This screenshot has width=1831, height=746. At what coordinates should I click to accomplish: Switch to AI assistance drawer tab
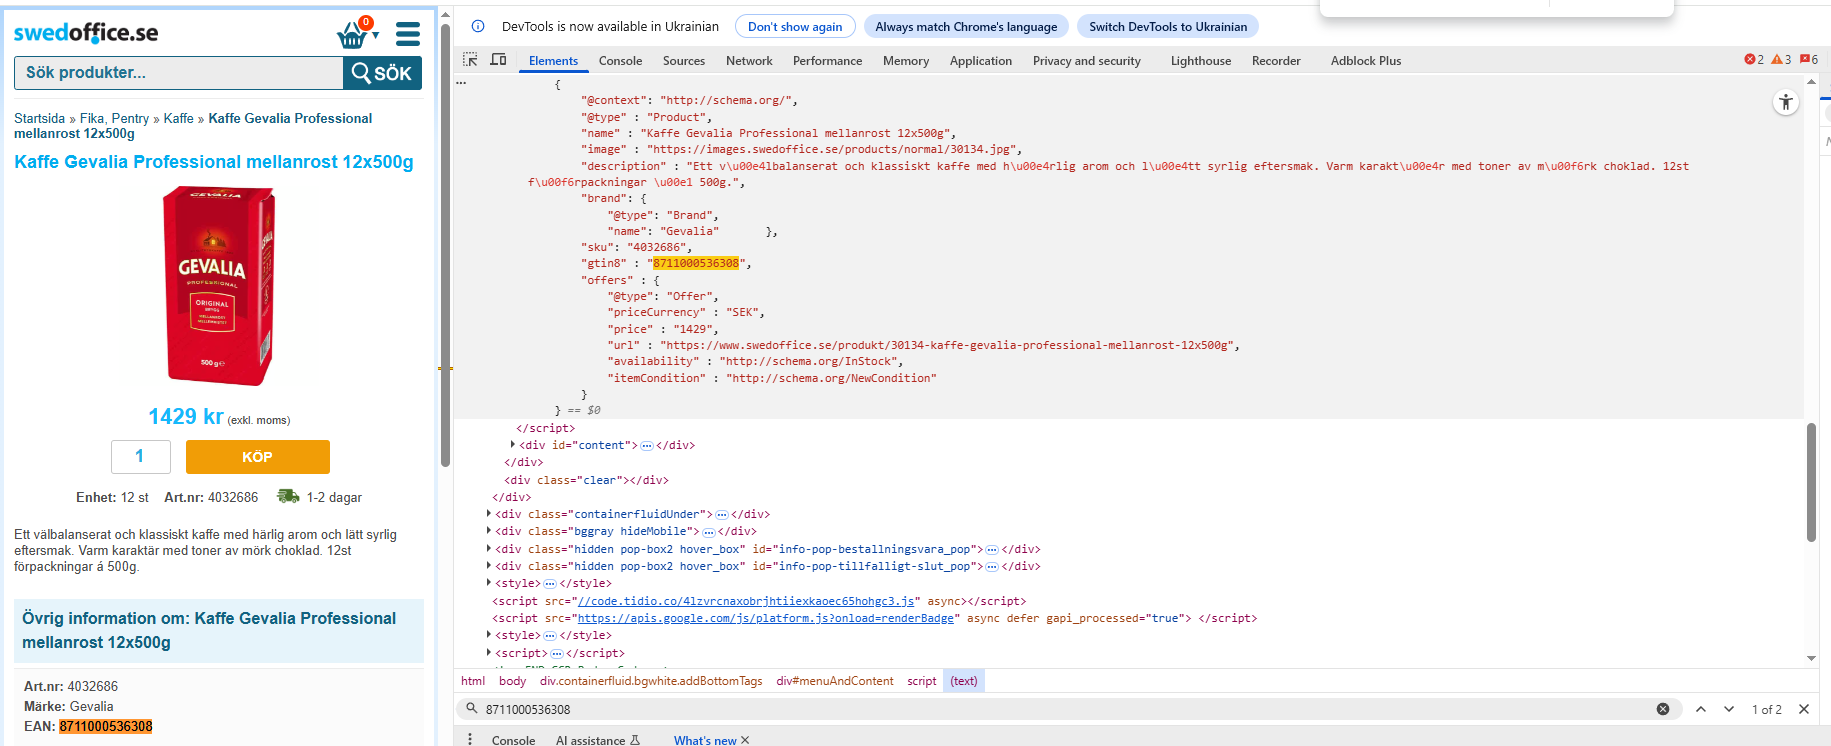pos(597,740)
